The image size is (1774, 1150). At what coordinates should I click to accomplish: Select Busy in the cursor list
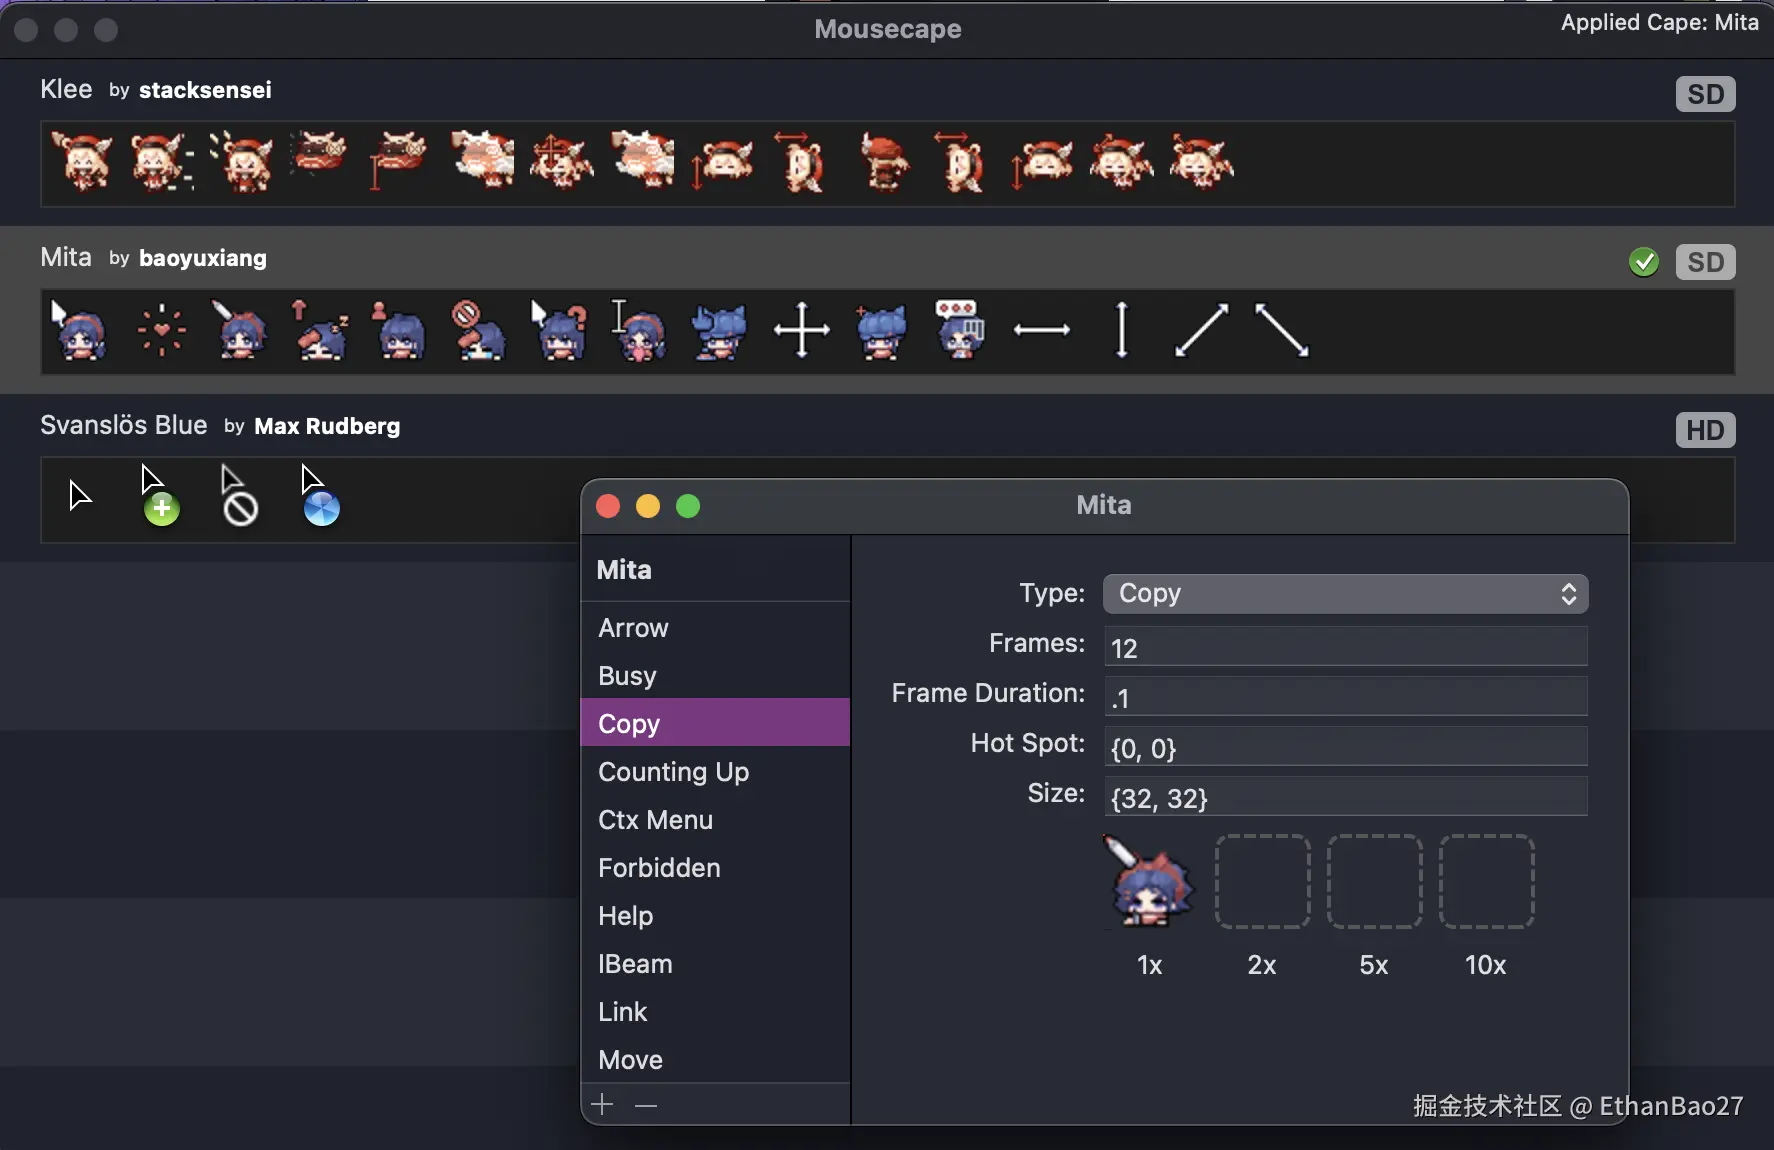715,676
